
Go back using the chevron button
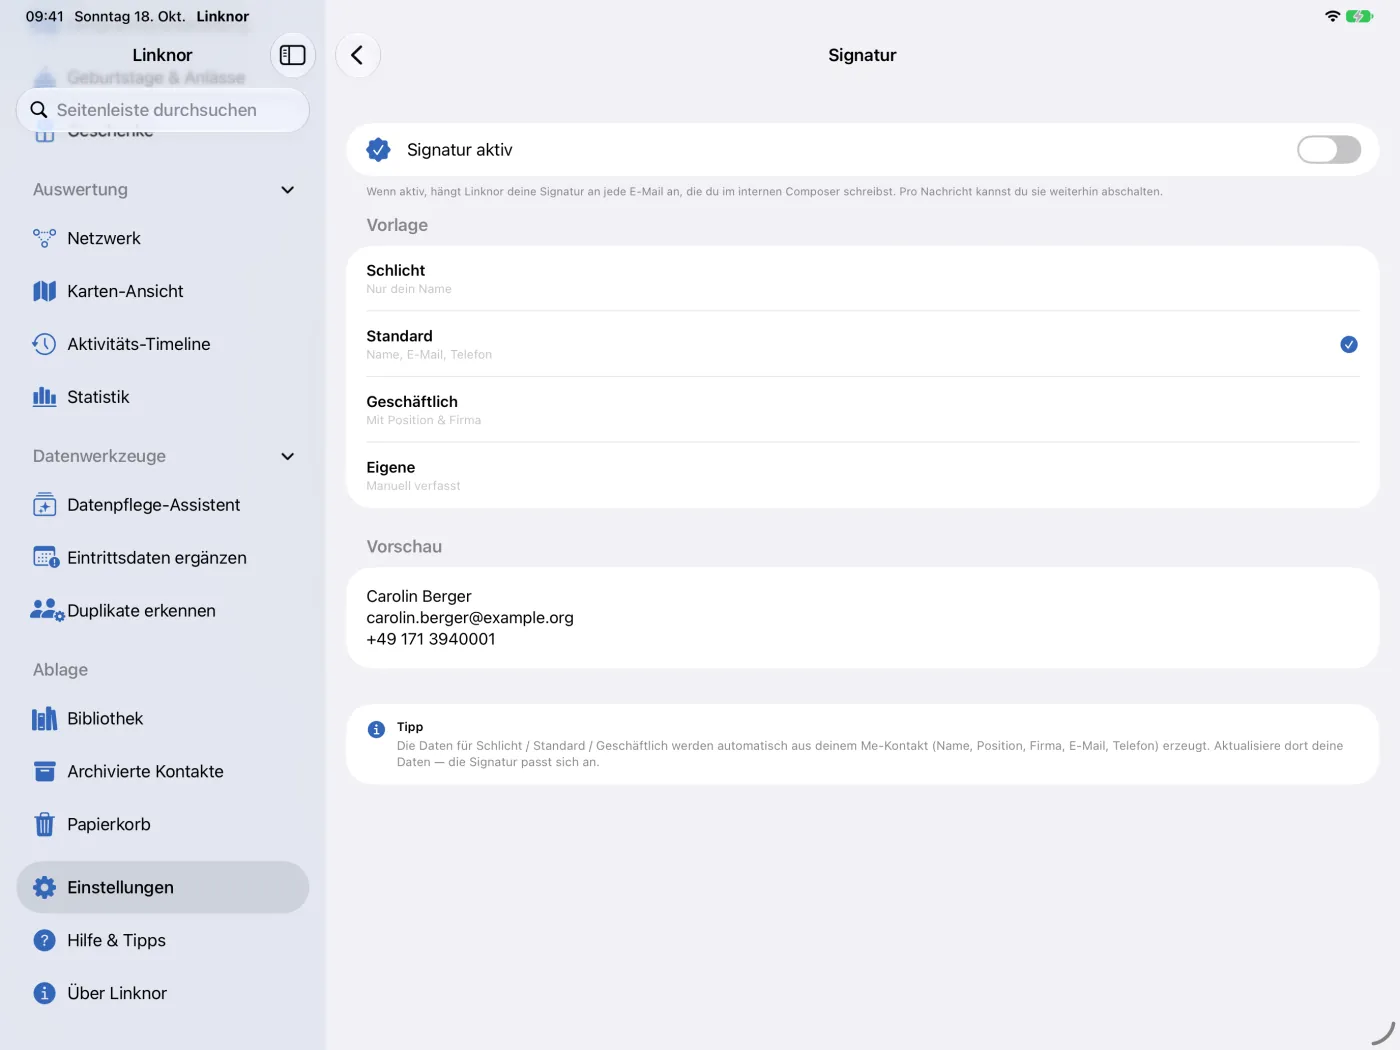tap(357, 55)
